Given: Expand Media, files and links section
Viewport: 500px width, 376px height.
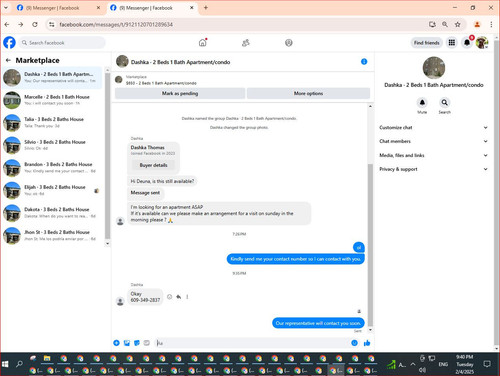Looking at the screenshot, I should click(433, 155).
